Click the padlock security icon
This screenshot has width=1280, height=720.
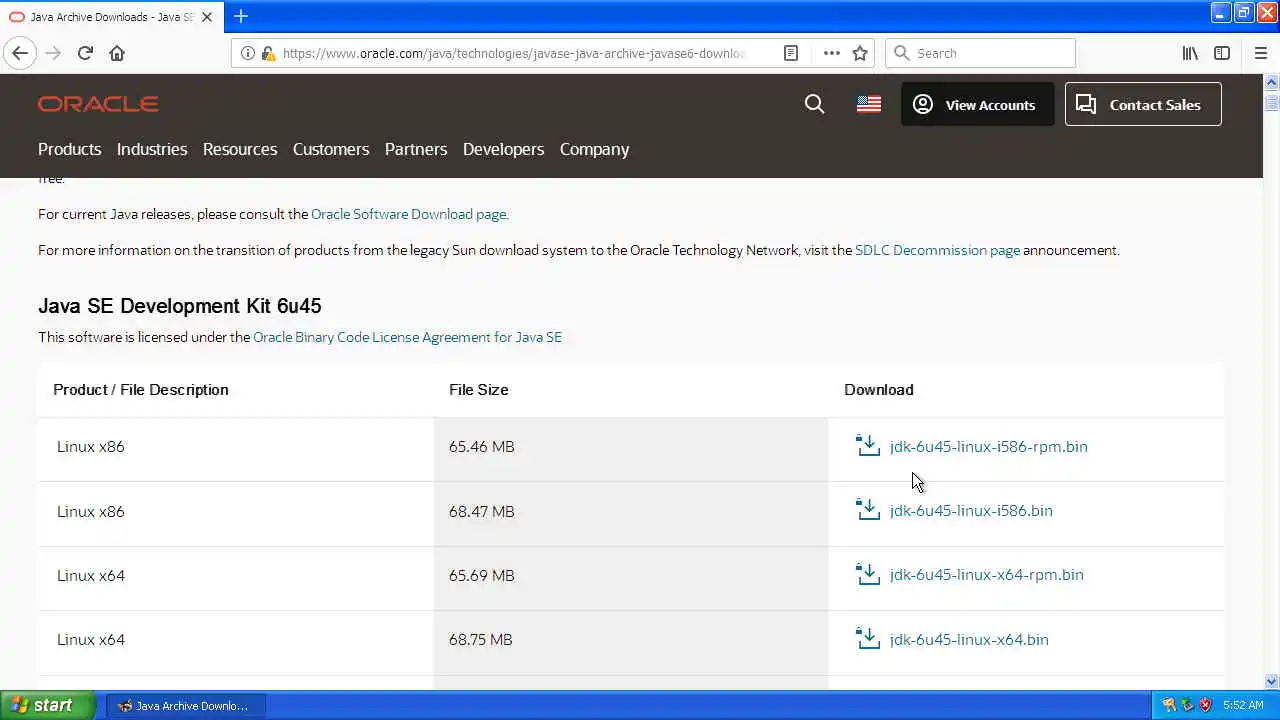(x=268, y=53)
